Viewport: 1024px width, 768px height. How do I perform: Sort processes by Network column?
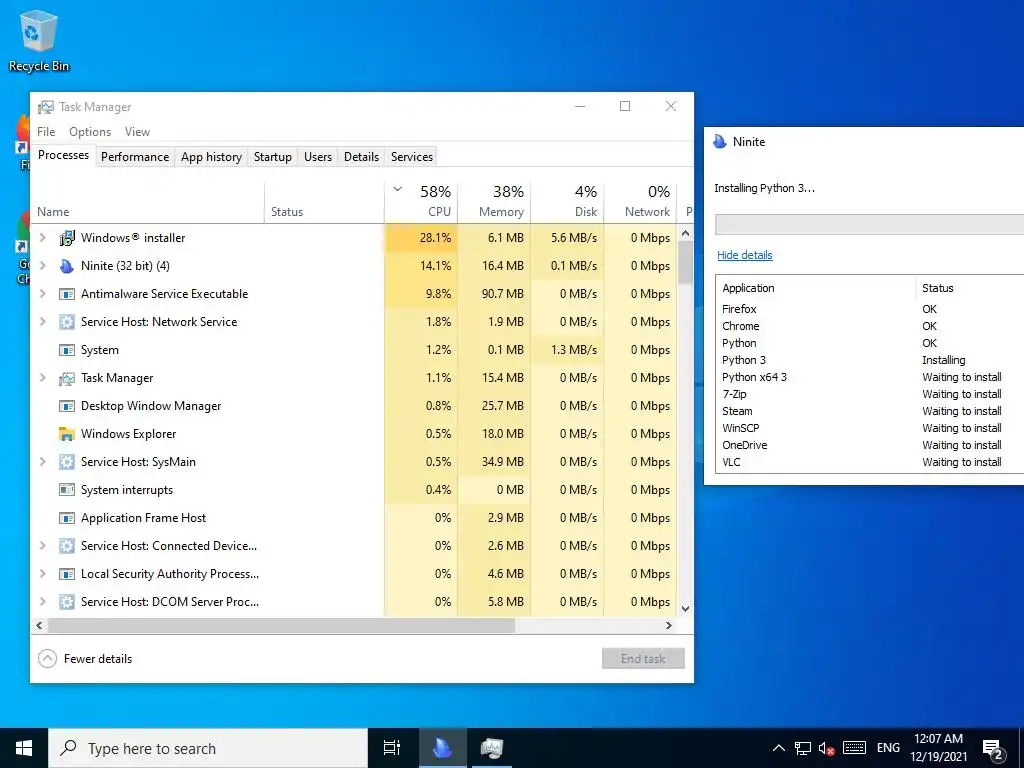point(641,201)
